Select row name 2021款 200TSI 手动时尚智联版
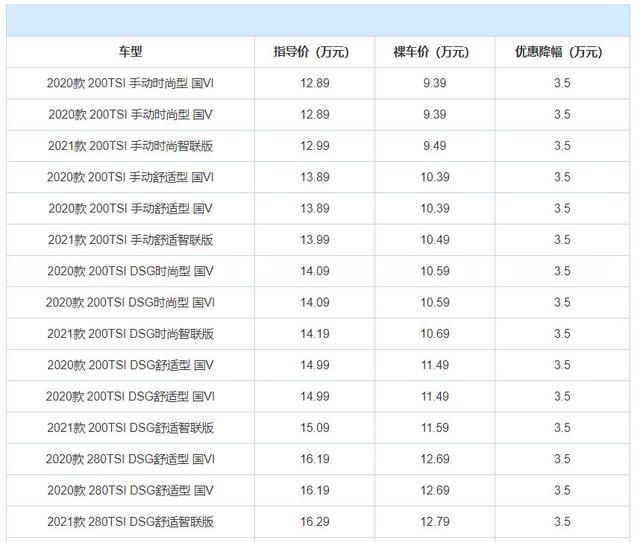The height and width of the screenshot is (543, 640). click(x=130, y=146)
